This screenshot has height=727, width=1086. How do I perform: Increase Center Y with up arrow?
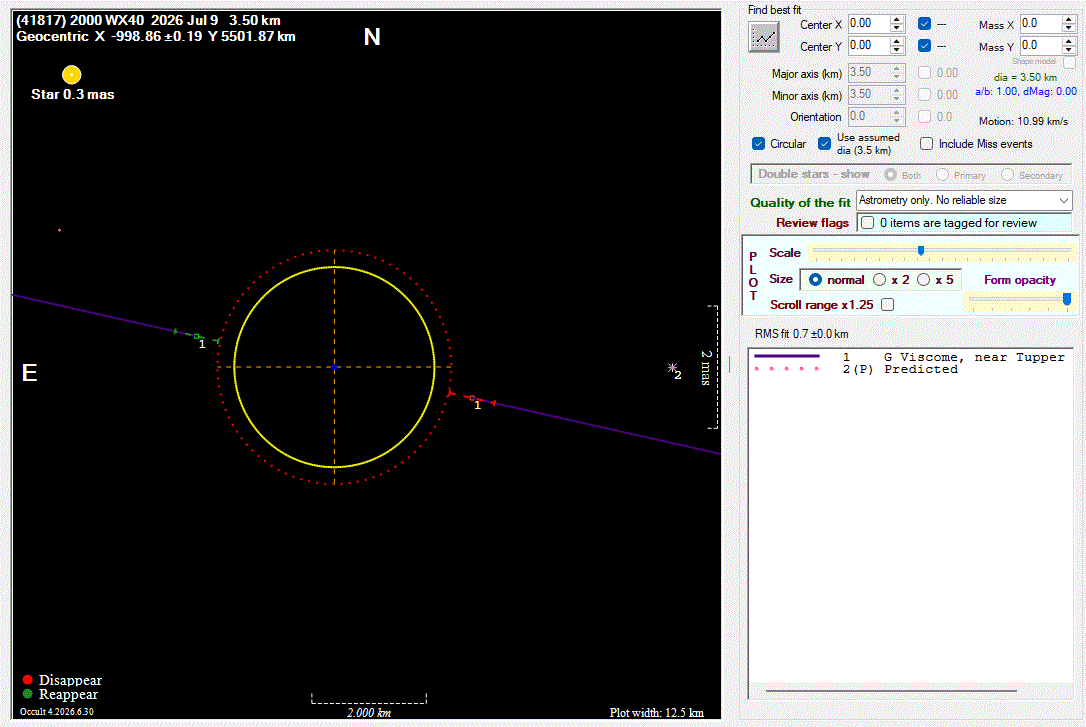897,42
